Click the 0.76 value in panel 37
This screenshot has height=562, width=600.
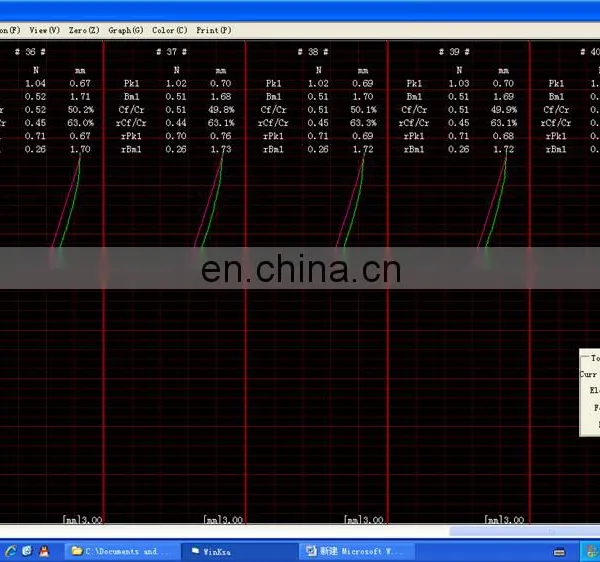point(221,136)
